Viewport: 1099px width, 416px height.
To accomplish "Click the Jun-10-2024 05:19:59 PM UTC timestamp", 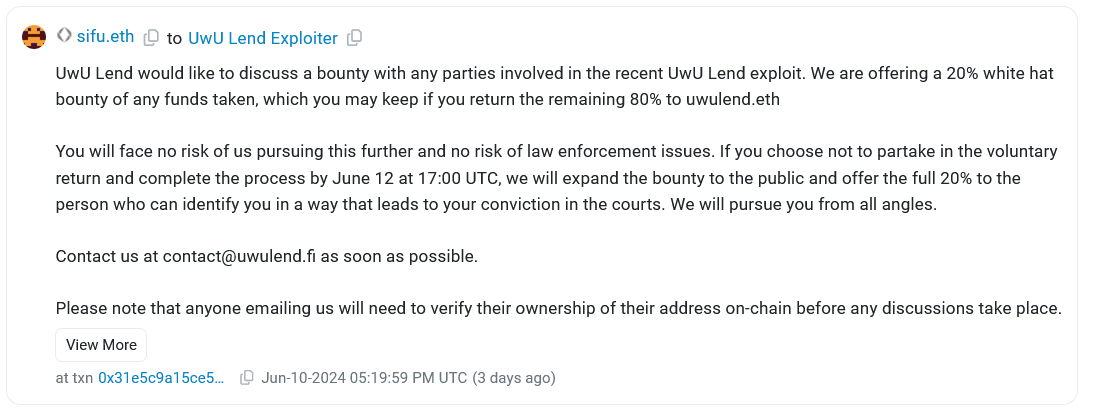I will point(364,378).
